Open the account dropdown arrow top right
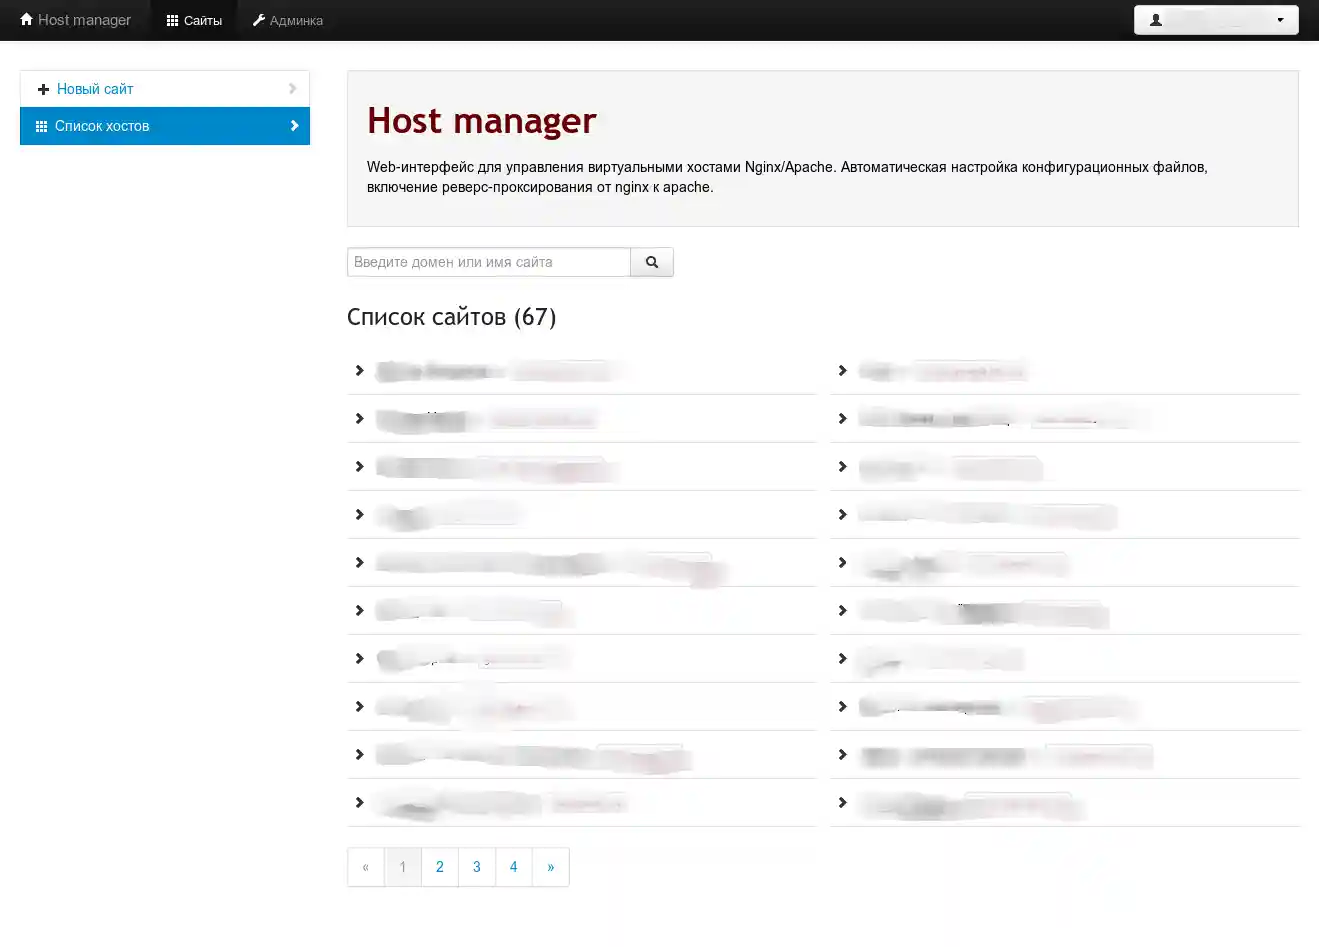Screen dimensions: 1319x947 point(1280,19)
